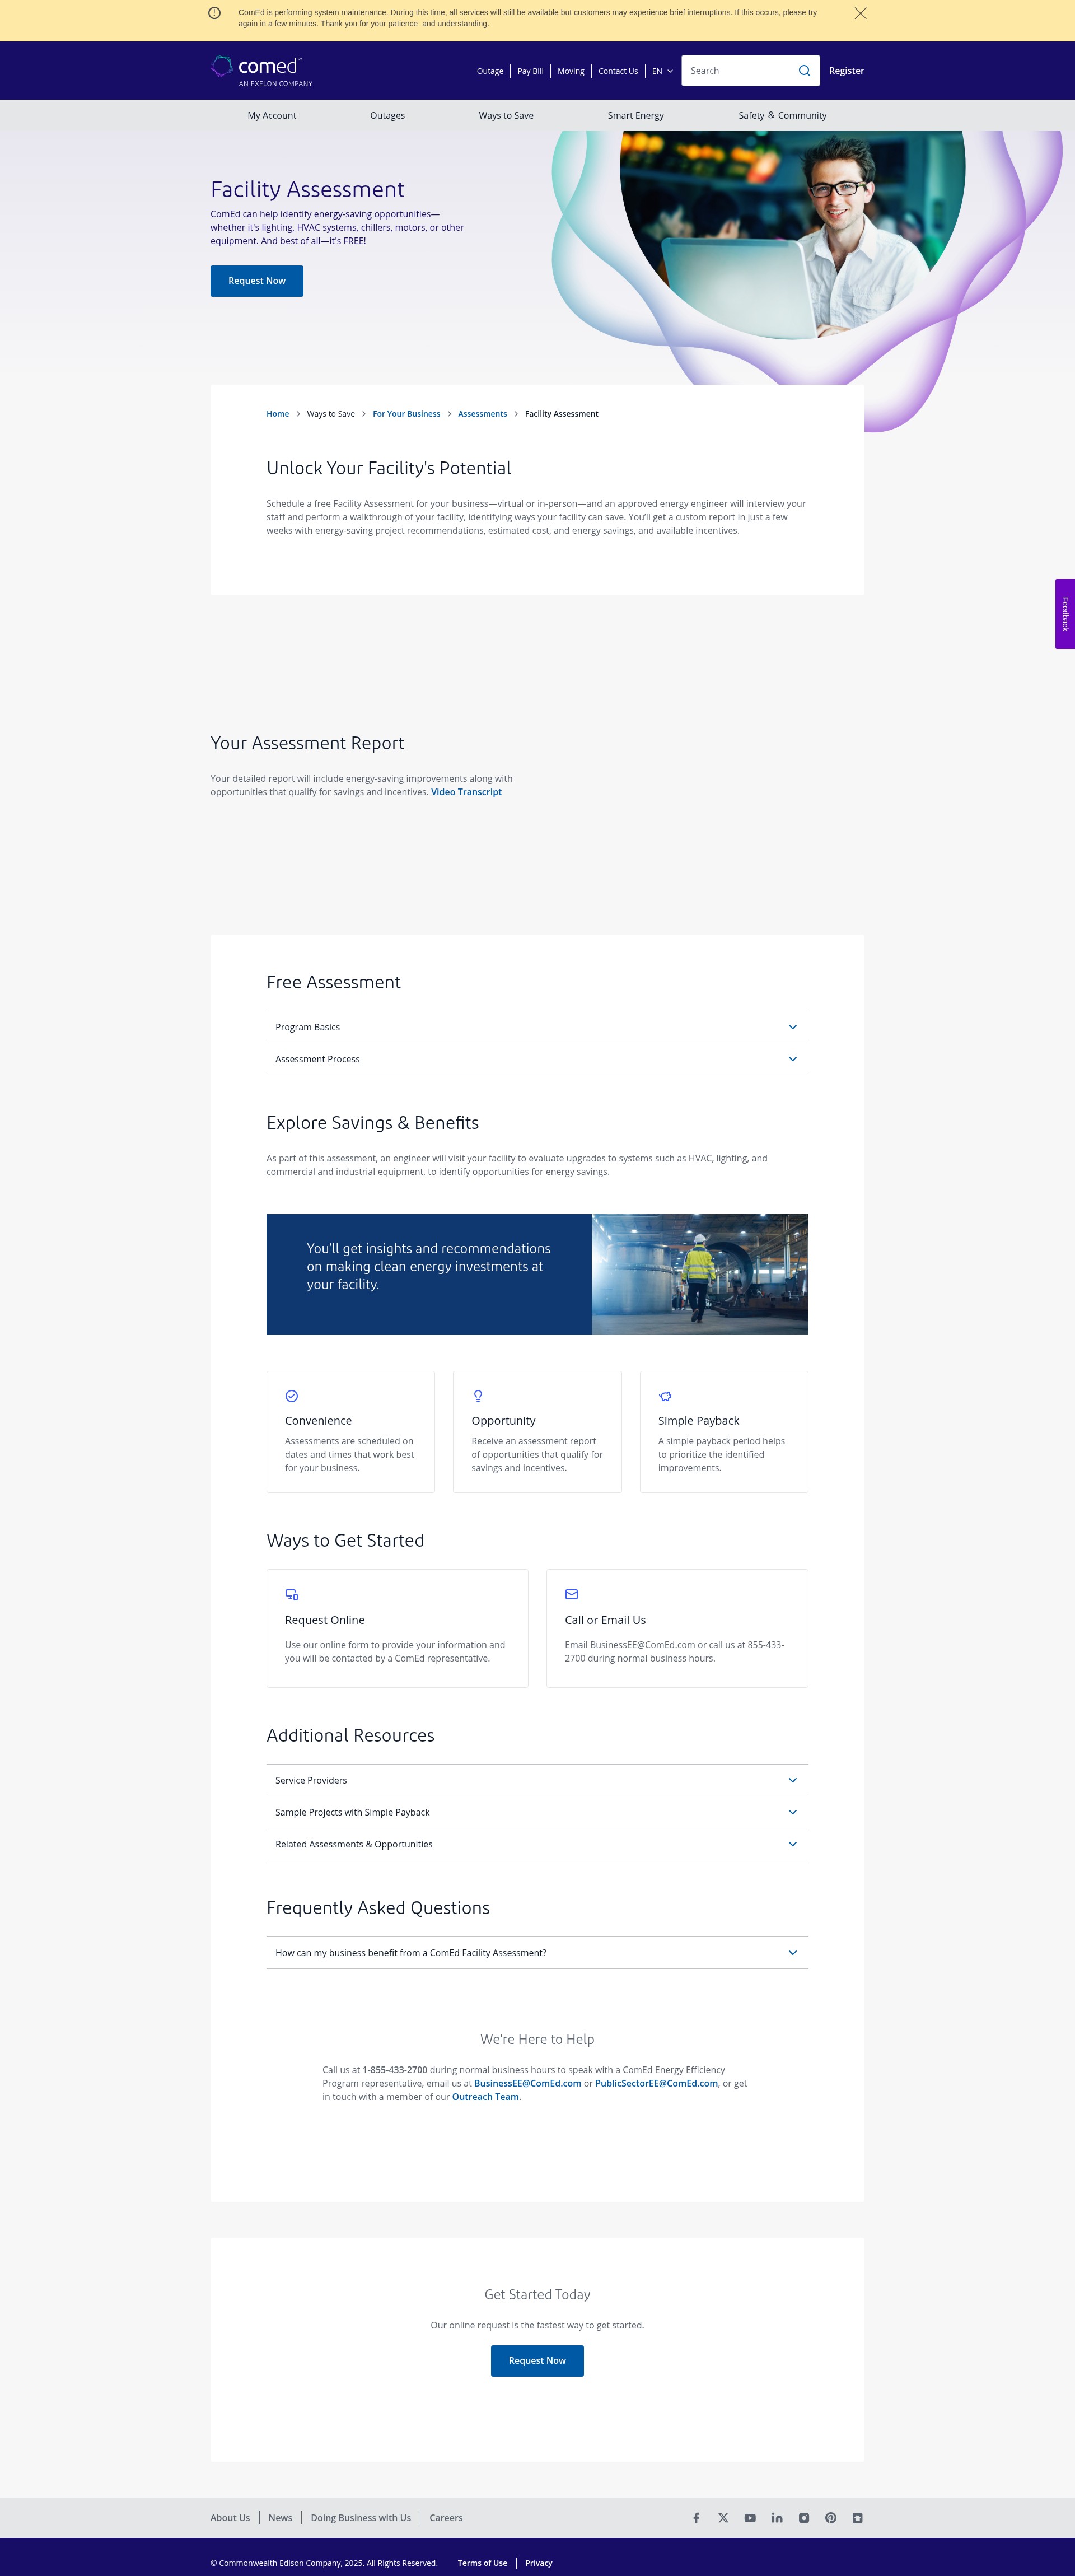Expand Related Assessments & Opportunities
The image size is (1075, 2576).
(537, 1844)
